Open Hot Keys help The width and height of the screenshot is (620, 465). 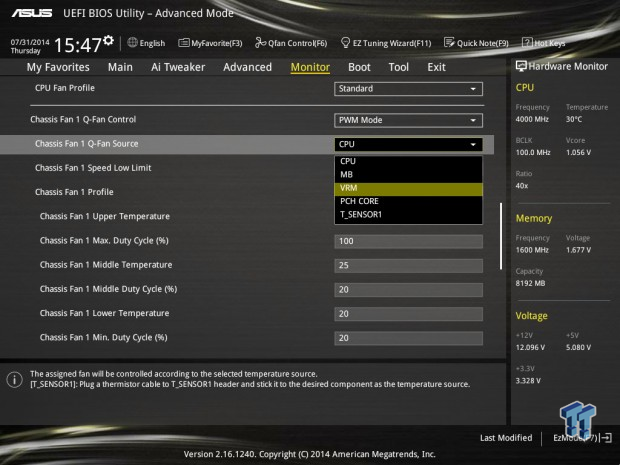(544, 43)
